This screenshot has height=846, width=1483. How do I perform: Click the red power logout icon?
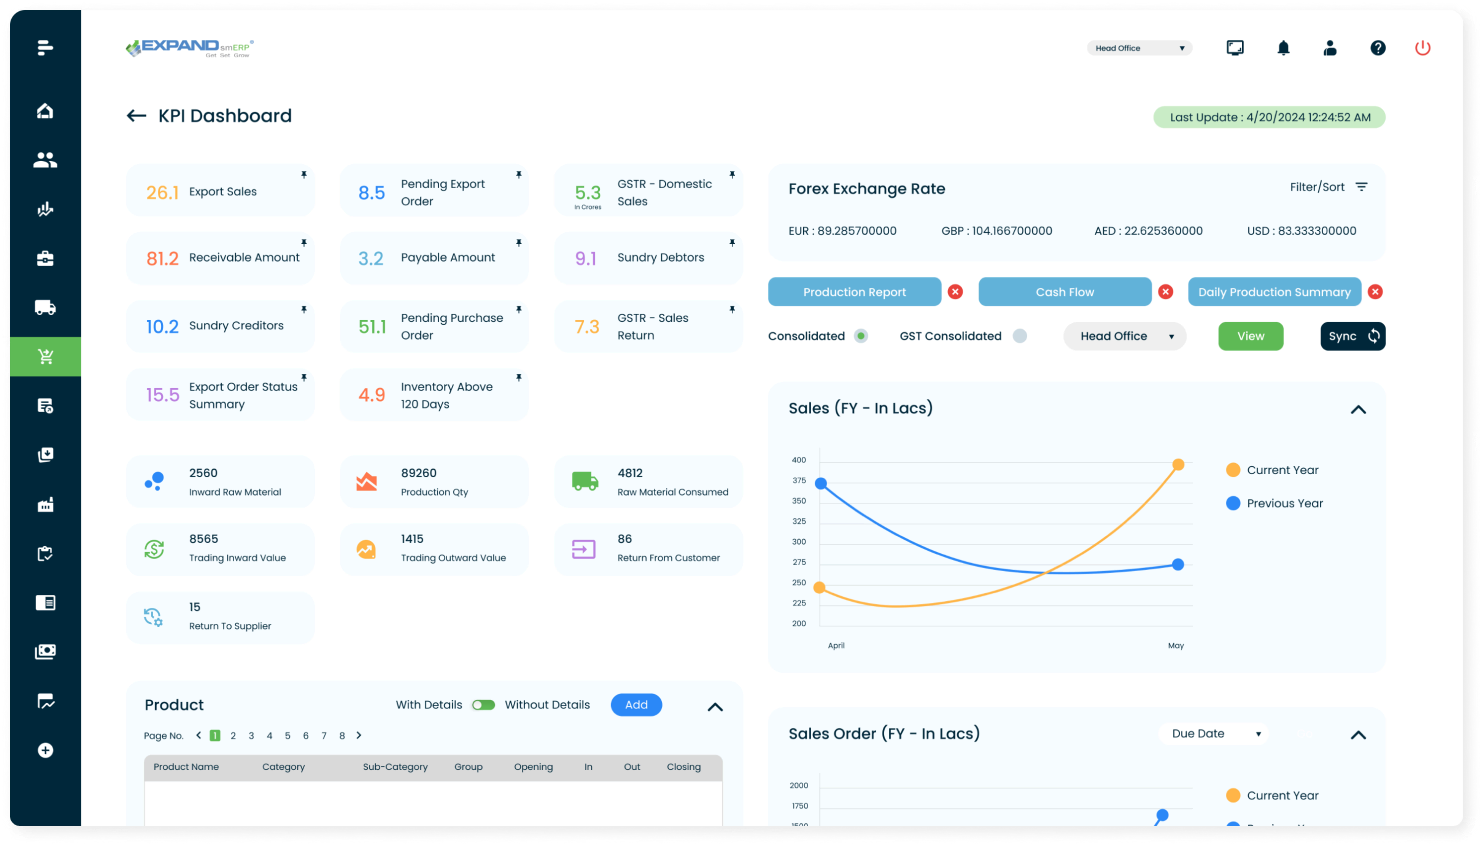tap(1422, 48)
